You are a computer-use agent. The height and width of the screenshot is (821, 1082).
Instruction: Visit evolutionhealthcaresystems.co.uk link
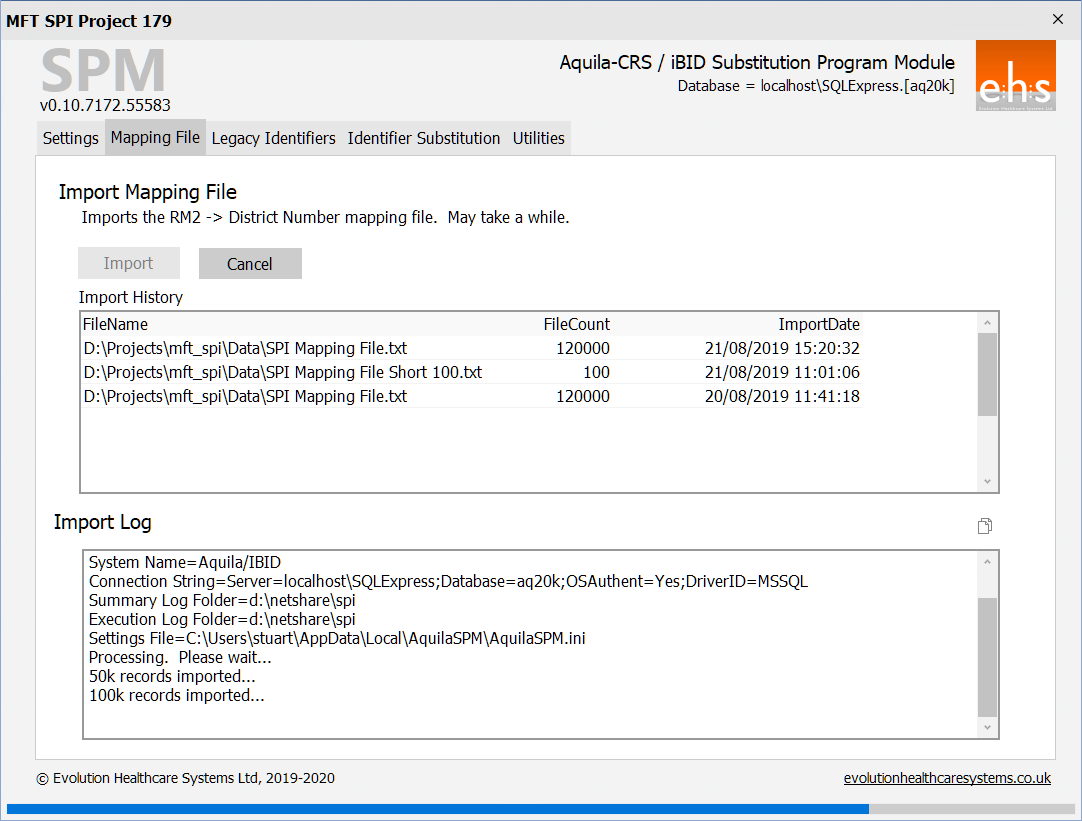pos(946,778)
